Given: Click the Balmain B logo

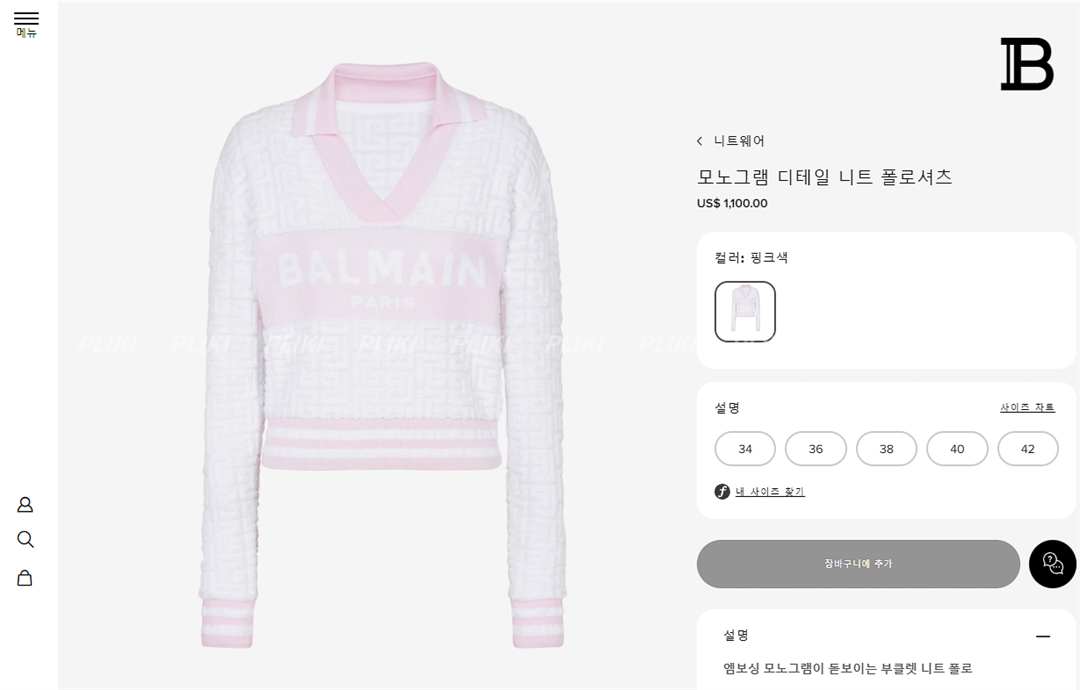Looking at the screenshot, I should pyautogui.click(x=1027, y=65).
